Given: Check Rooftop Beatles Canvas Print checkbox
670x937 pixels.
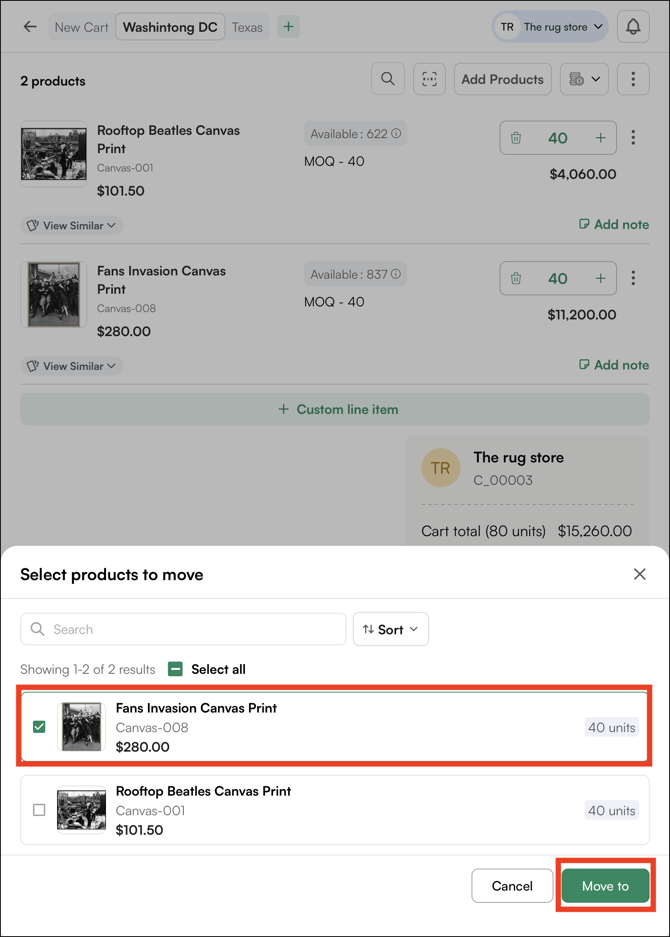Looking at the screenshot, I should 39,810.
